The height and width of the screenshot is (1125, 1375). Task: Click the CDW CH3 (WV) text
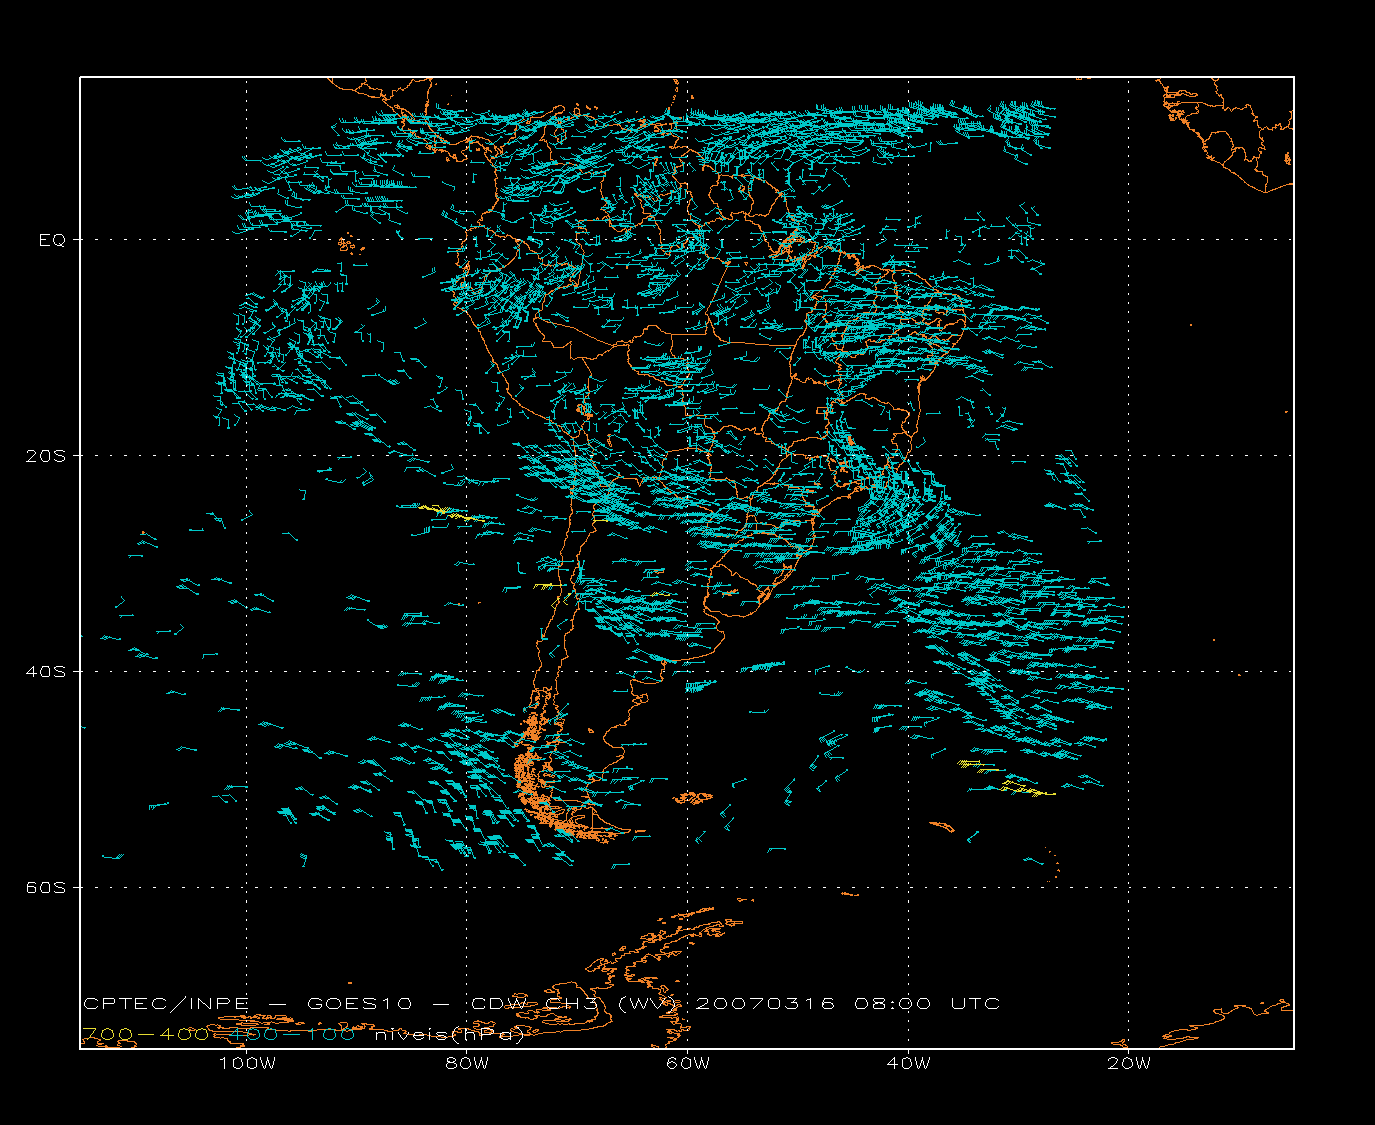tap(575, 1003)
